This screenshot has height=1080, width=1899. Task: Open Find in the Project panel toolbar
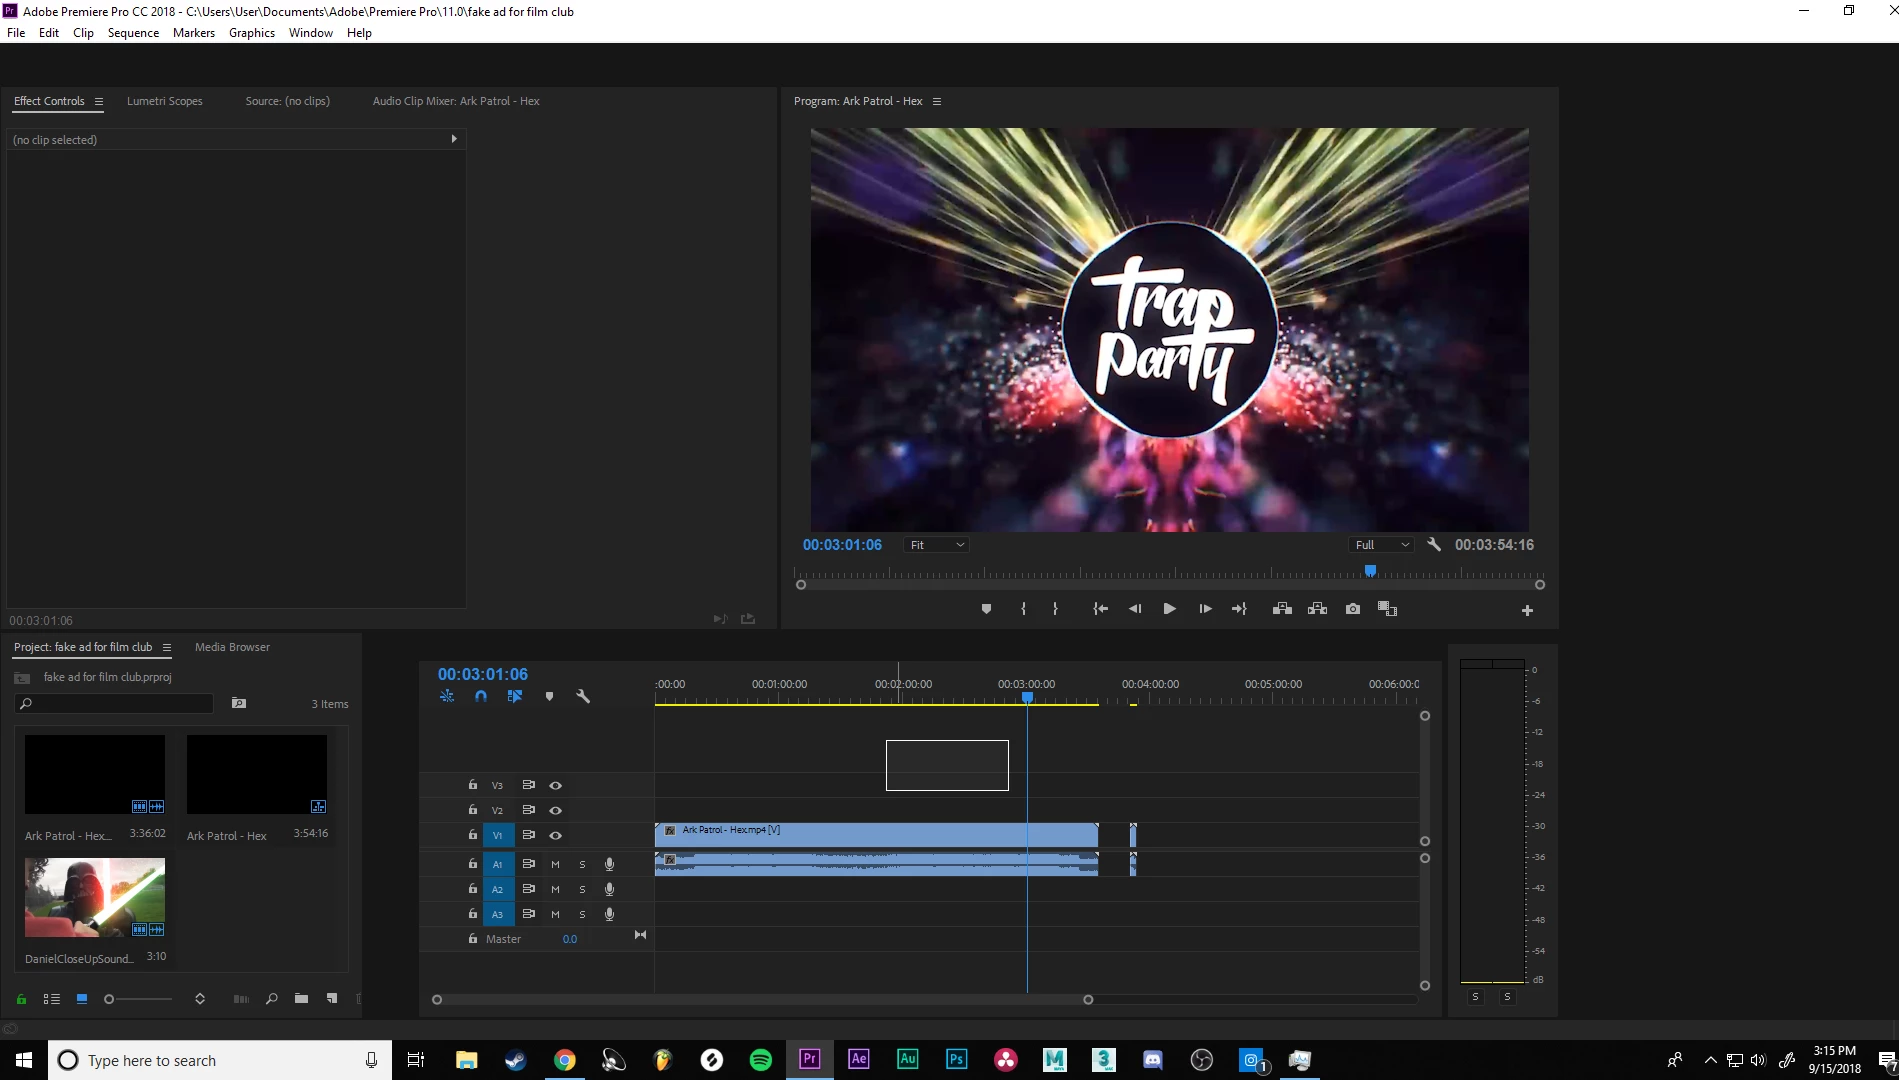tap(271, 999)
